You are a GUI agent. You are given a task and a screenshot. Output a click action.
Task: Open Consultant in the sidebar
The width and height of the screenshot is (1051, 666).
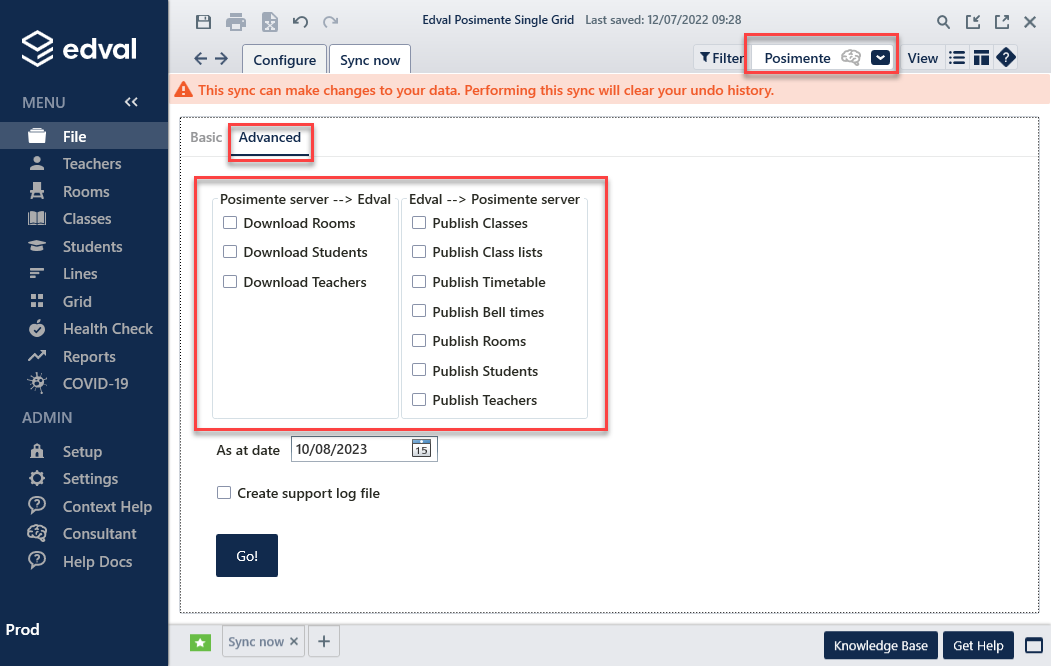(84, 533)
